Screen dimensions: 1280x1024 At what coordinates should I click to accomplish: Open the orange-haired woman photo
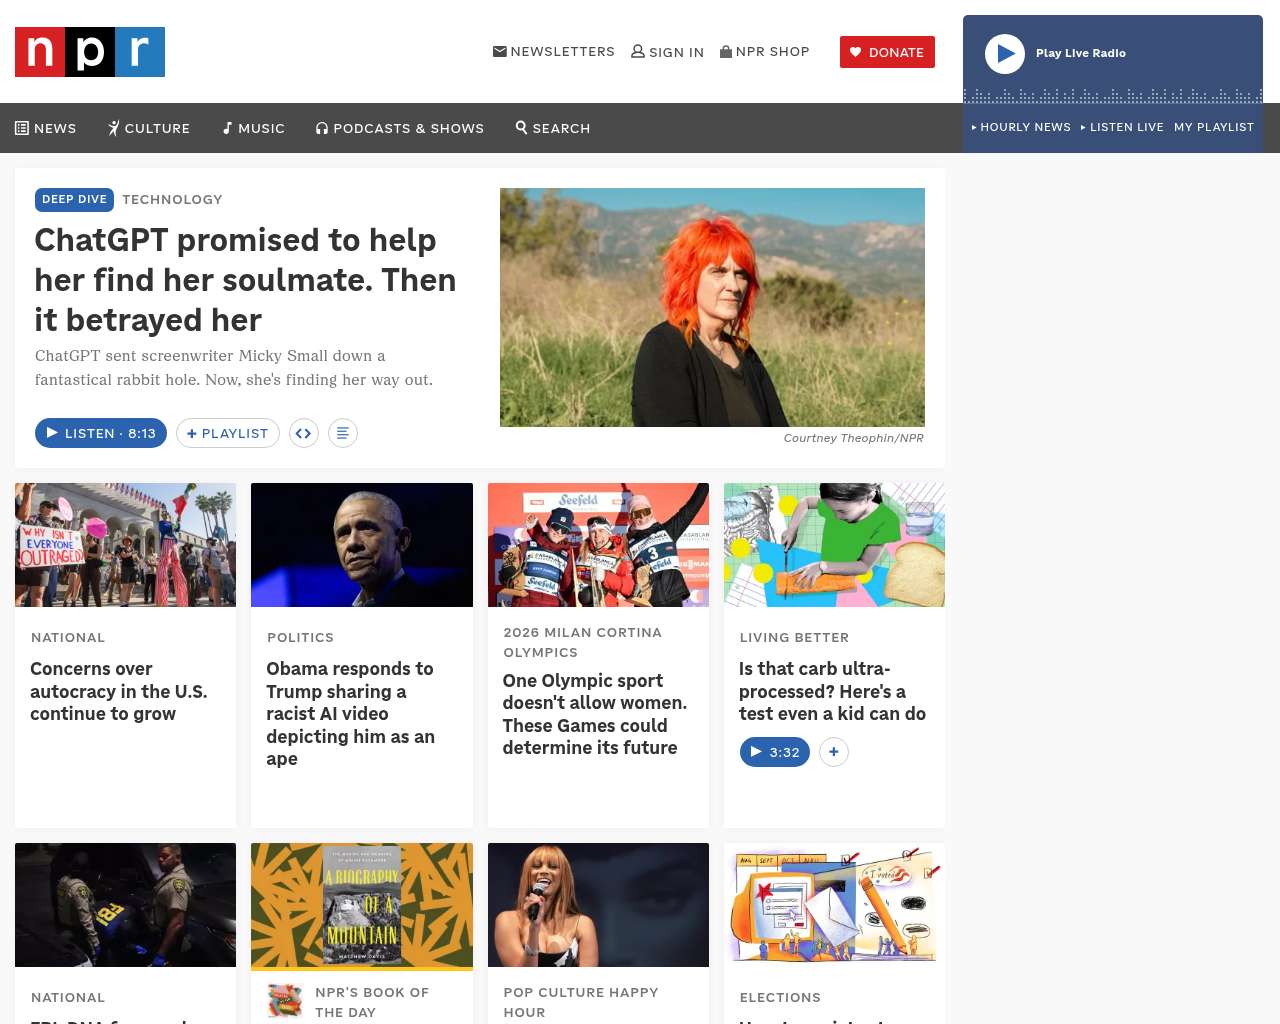(x=712, y=307)
